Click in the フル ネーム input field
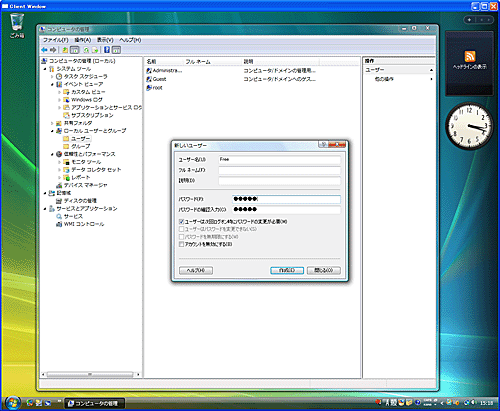 pyautogui.click(x=279, y=170)
